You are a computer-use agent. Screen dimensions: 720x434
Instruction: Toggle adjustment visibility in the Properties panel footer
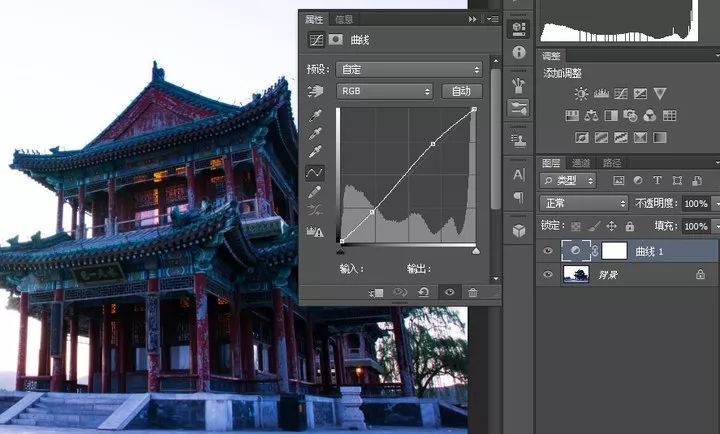(448, 292)
